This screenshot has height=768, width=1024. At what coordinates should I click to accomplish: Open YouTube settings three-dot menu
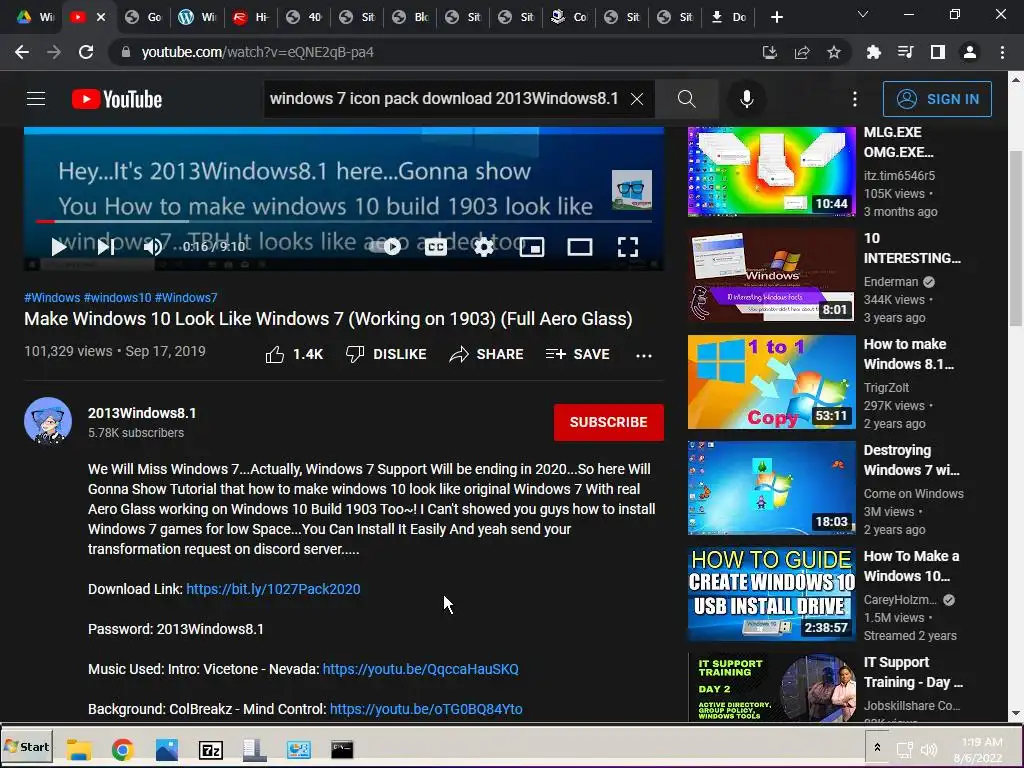point(854,99)
